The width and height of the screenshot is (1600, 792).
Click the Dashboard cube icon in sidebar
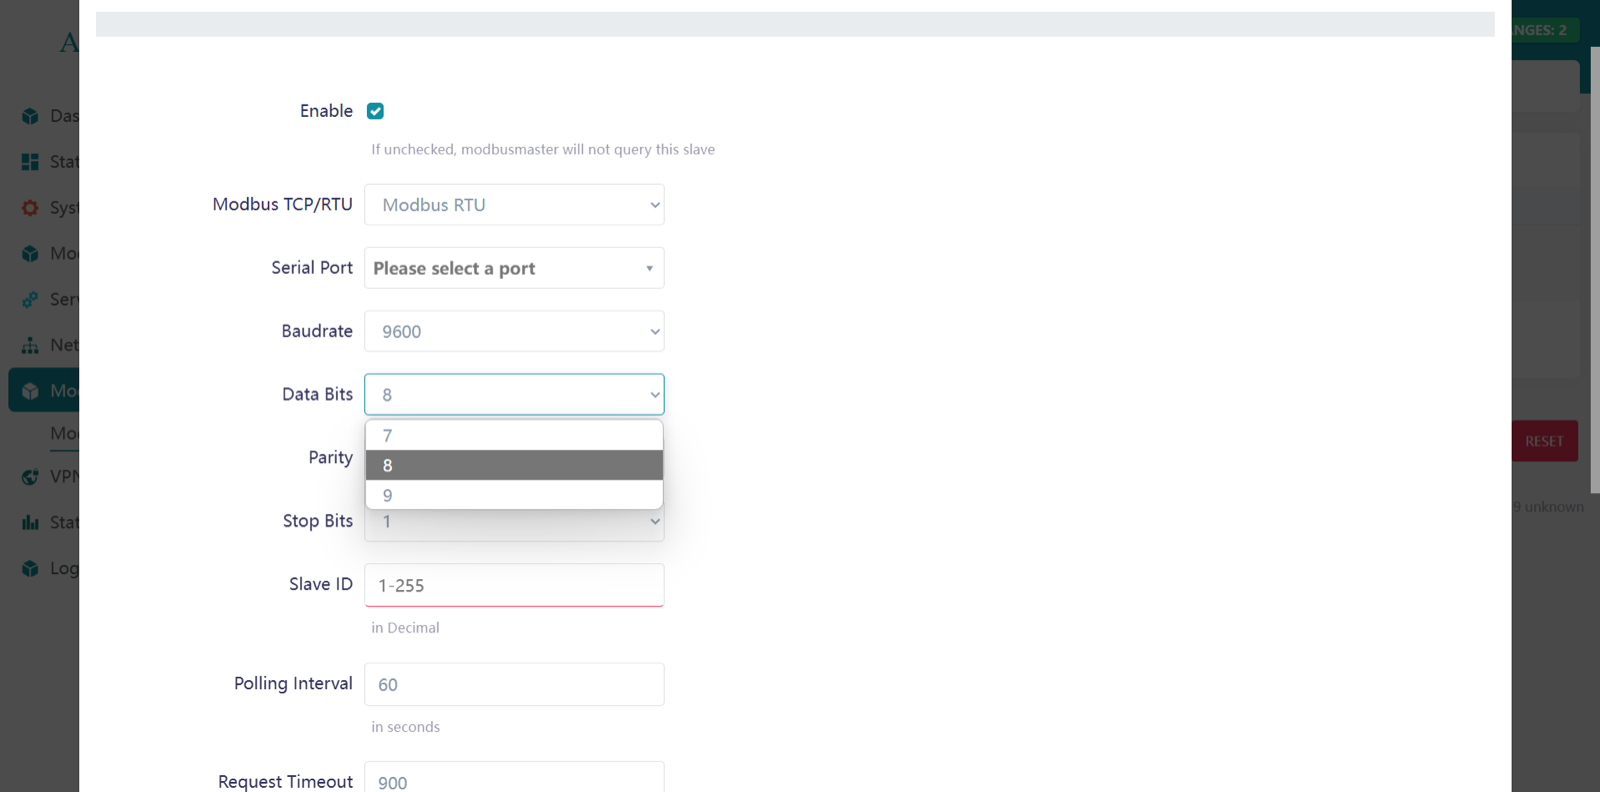point(30,116)
